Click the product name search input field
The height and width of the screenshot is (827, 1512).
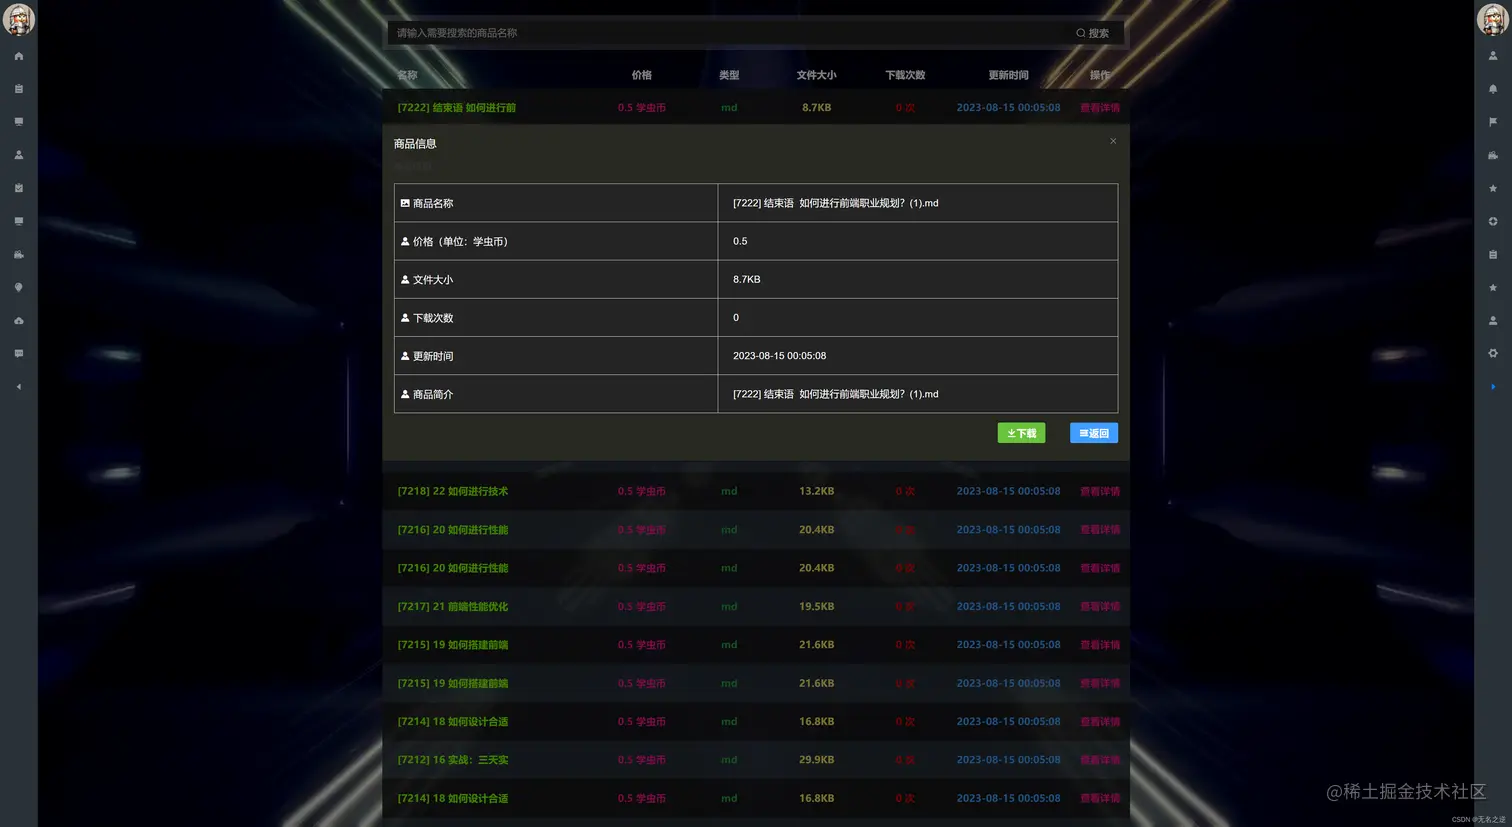[x=725, y=33]
